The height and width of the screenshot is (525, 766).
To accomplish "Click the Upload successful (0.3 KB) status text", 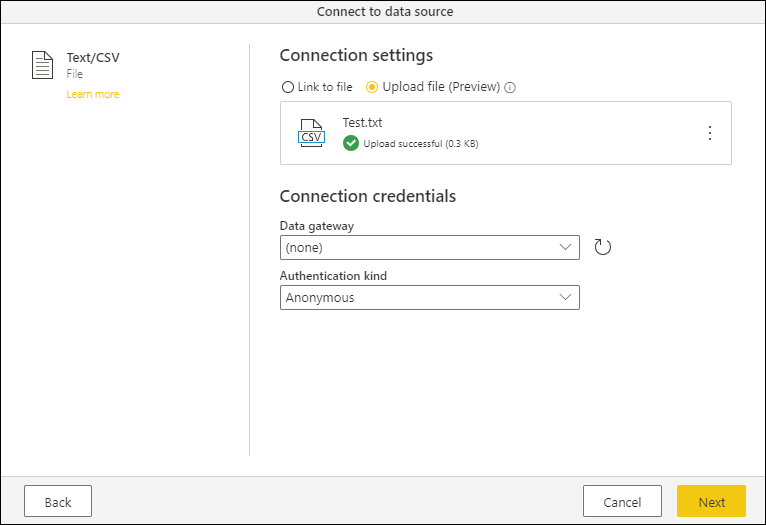I will [x=421, y=144].
